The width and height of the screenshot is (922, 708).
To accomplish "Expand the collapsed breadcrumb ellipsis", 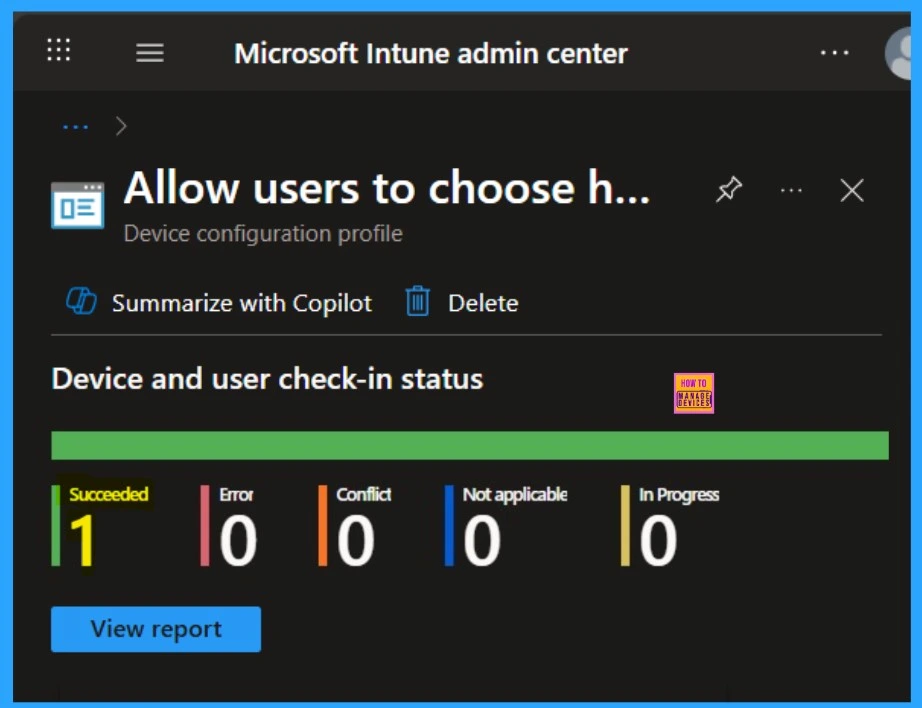I will 75,126.
